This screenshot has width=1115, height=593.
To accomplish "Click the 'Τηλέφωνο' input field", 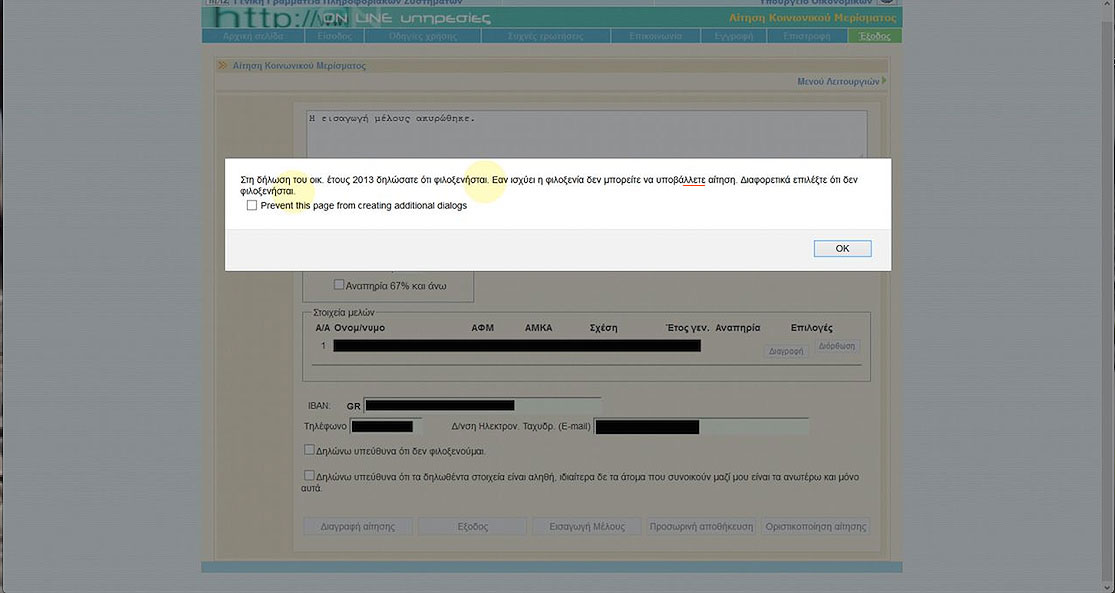I will coord(385,427).
